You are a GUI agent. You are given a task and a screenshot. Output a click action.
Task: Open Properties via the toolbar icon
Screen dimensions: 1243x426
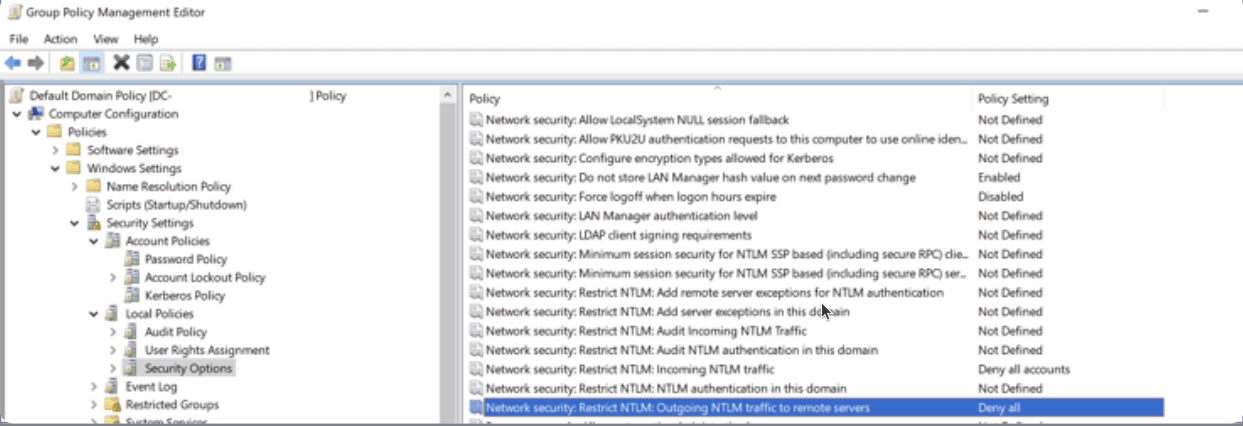145,64
